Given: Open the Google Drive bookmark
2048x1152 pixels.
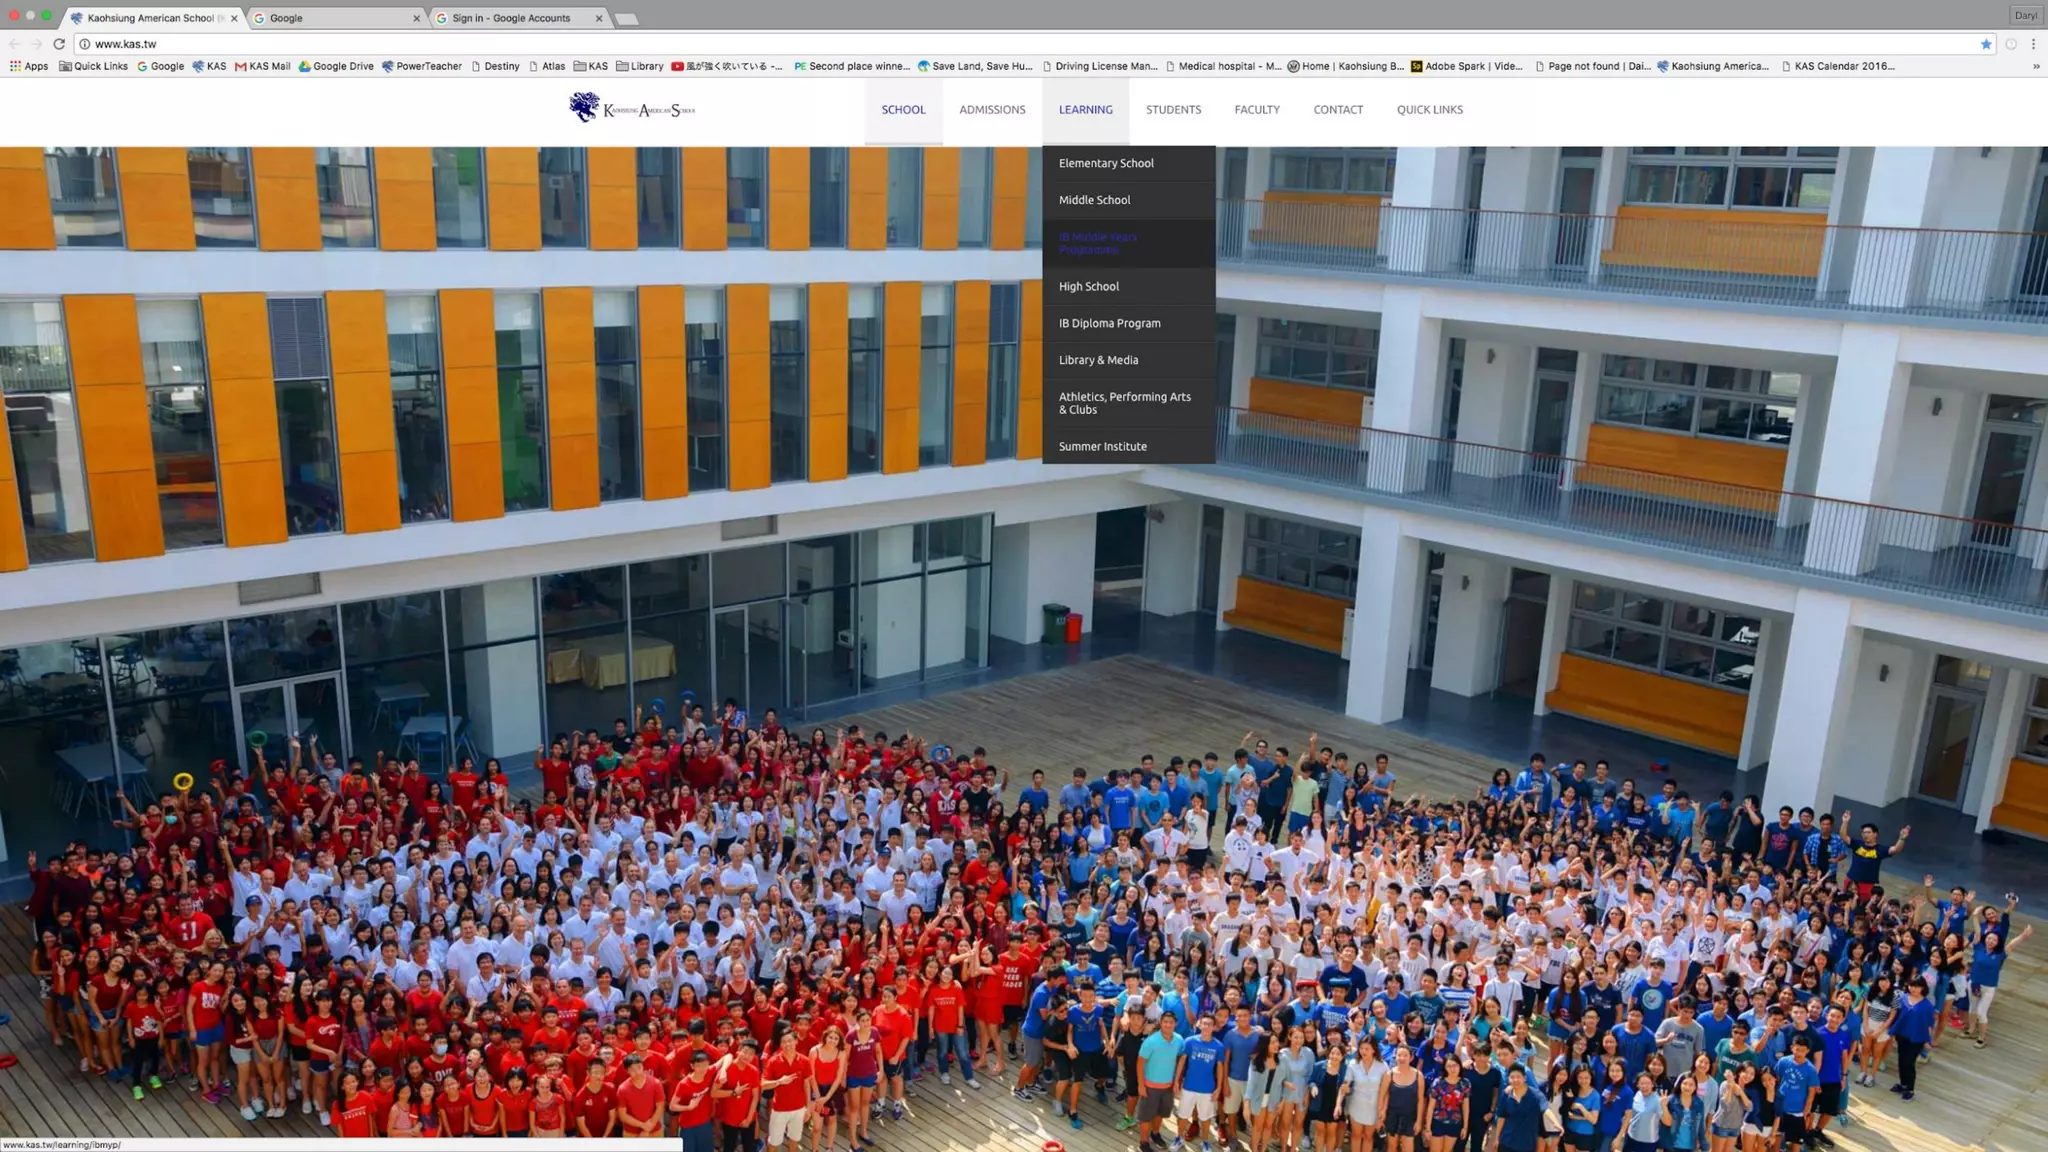Looking at the screenshot, I should [336, 66].
